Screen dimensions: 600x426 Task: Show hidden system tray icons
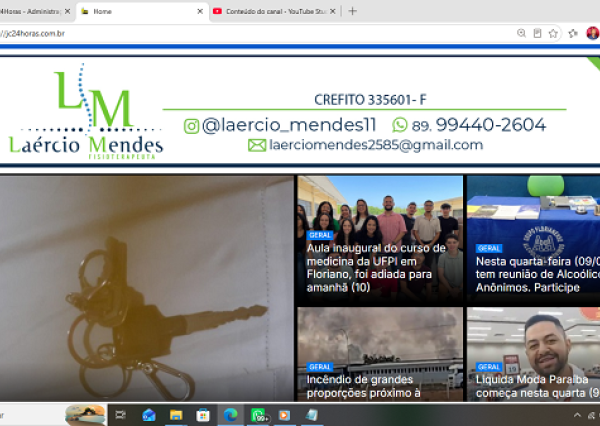tap(577, 415)
